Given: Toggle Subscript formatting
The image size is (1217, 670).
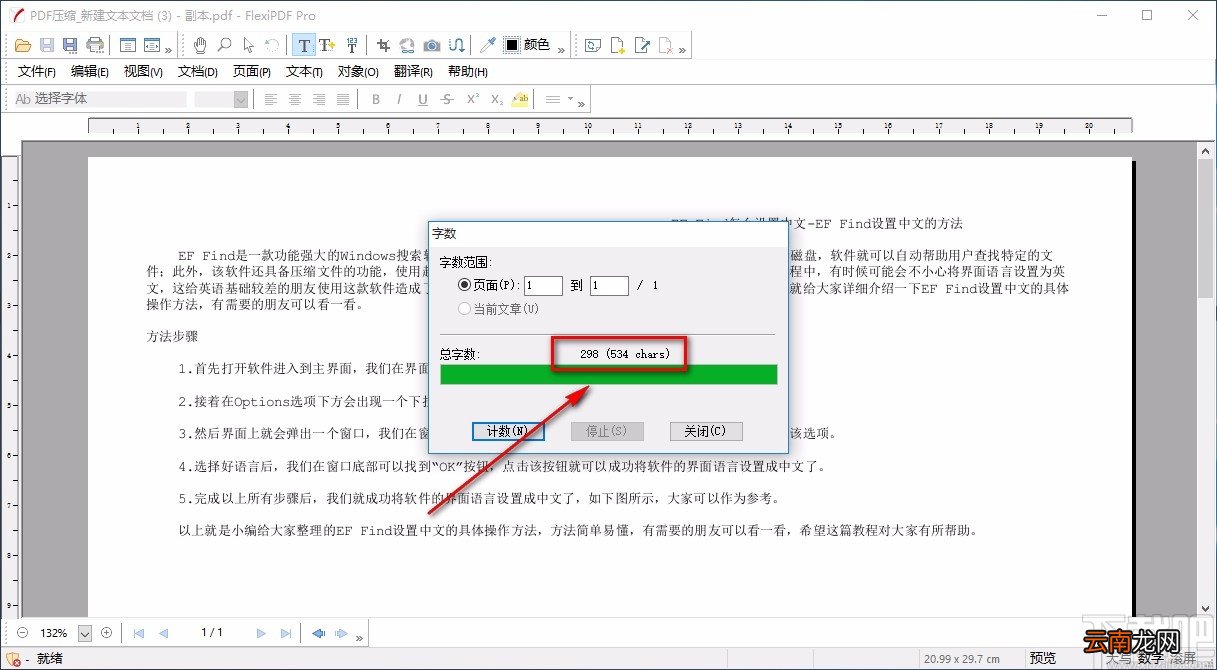Looking at the screenshot, I should pyautogui.click(x=496, y=99).
